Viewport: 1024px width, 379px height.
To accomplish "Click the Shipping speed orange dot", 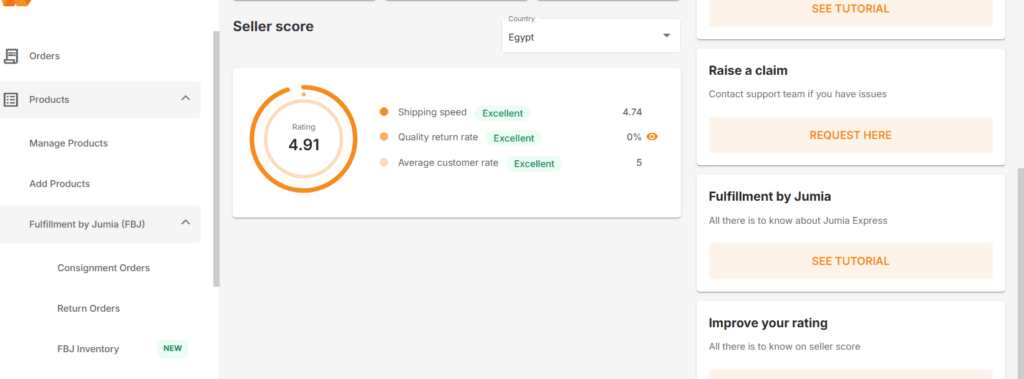I will [x=384, y=112].
